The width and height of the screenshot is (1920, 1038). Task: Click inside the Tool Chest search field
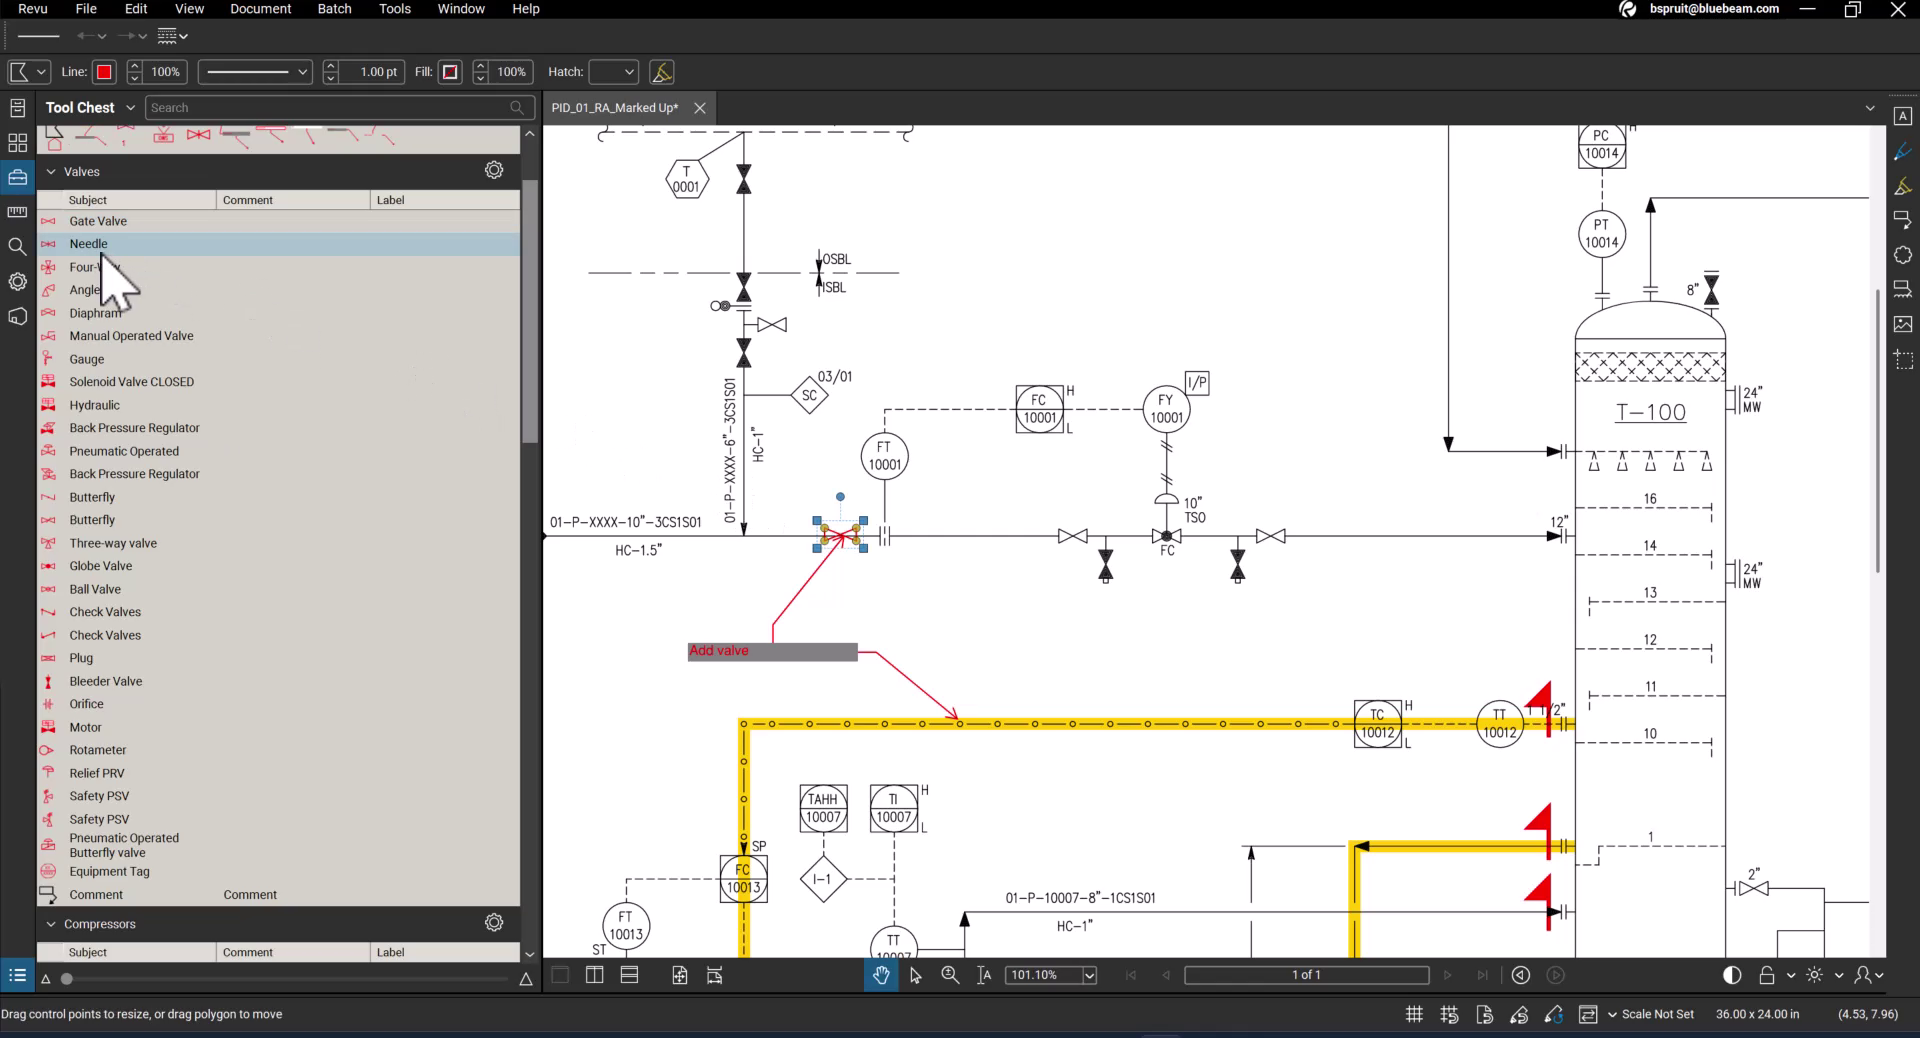click(330, 107)
